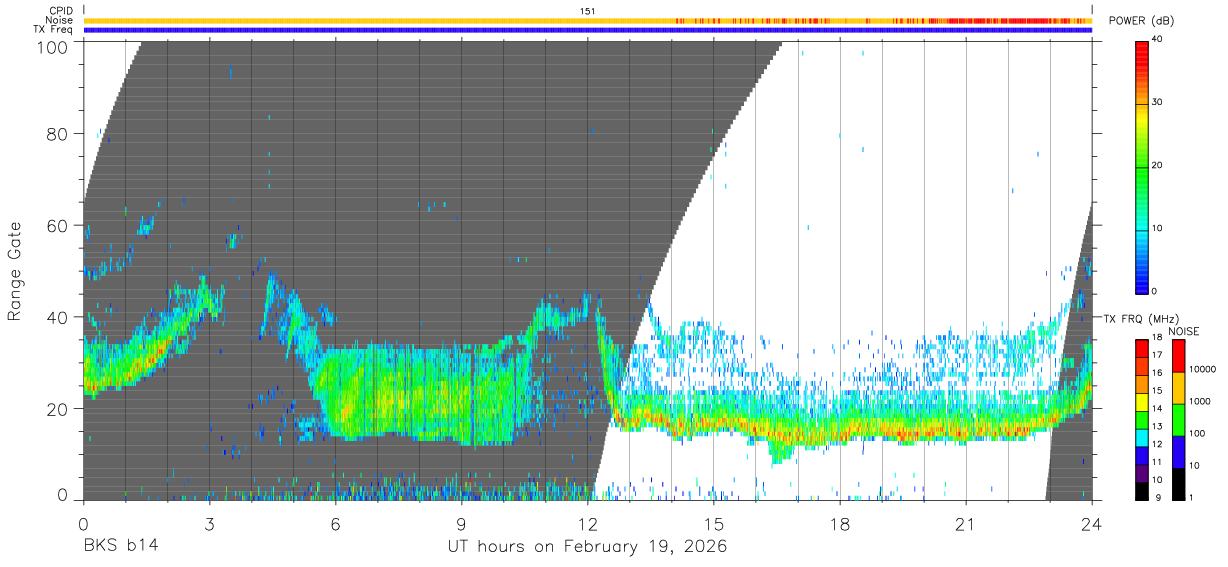Click the POWER color gradient bar
The width and height of the screenshot is (1228, 567).
[1142, 166]
